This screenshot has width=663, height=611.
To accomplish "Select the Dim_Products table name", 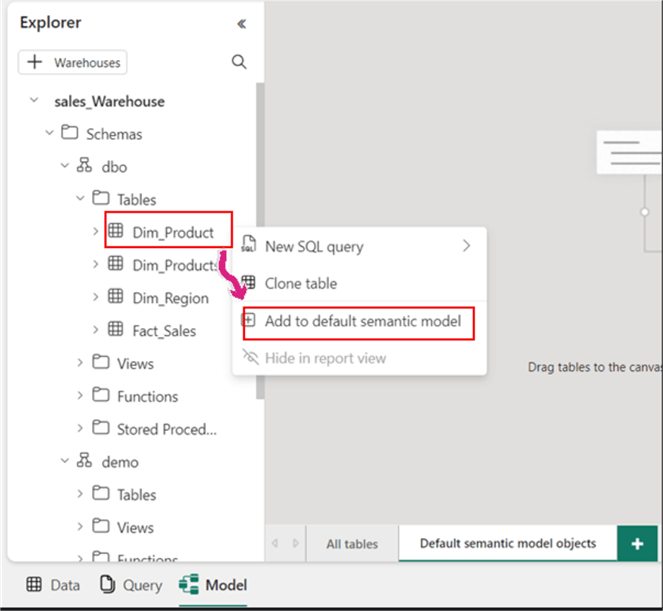I will 175,266.
